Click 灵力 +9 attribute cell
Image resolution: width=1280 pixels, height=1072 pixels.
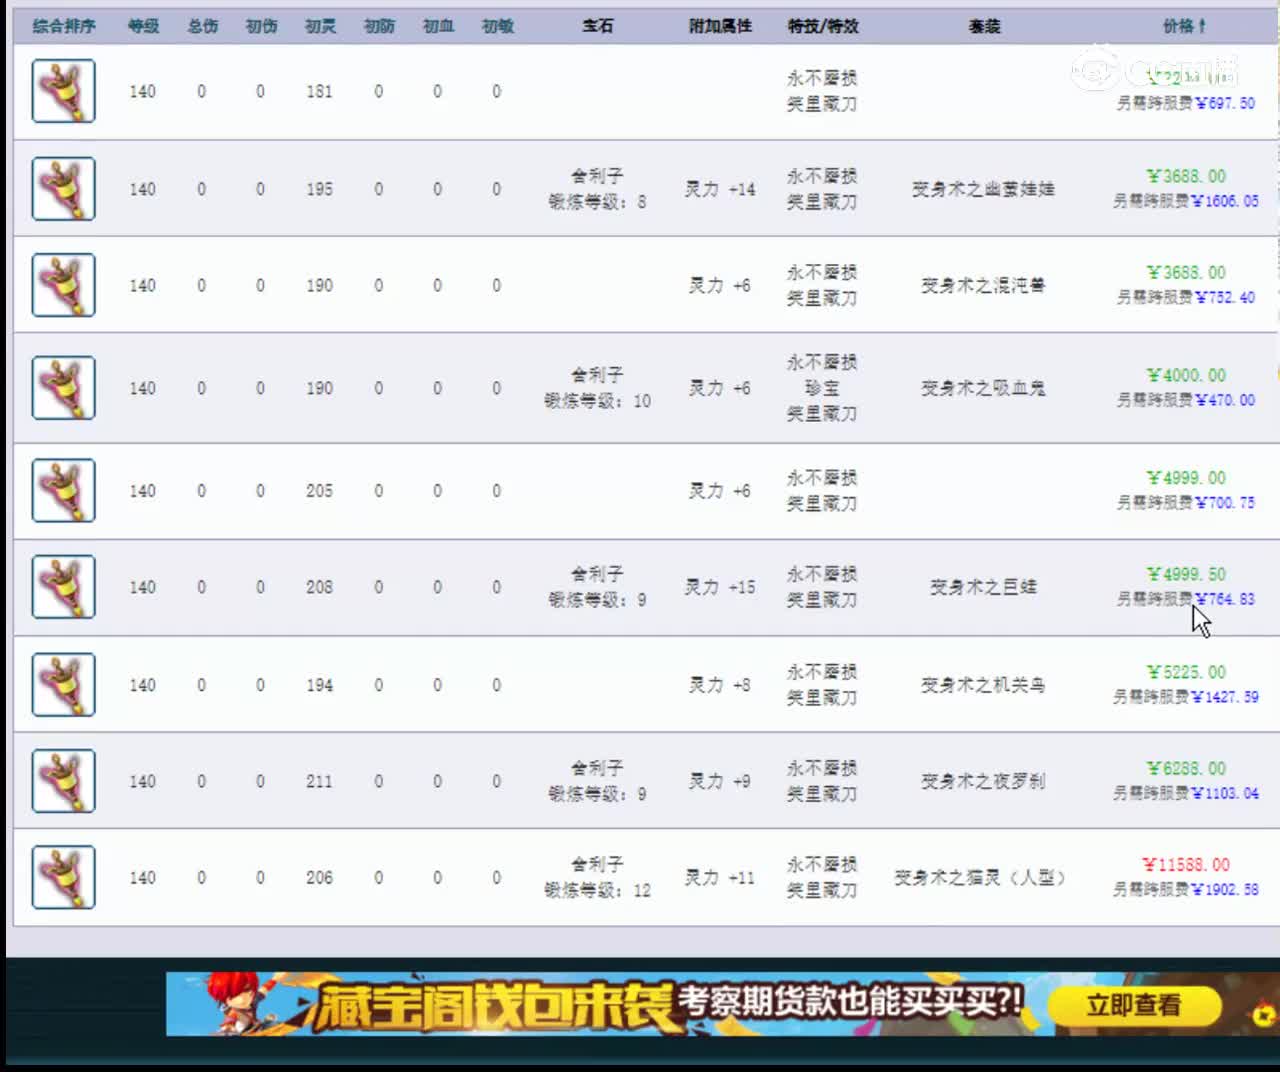click(720, 781)
